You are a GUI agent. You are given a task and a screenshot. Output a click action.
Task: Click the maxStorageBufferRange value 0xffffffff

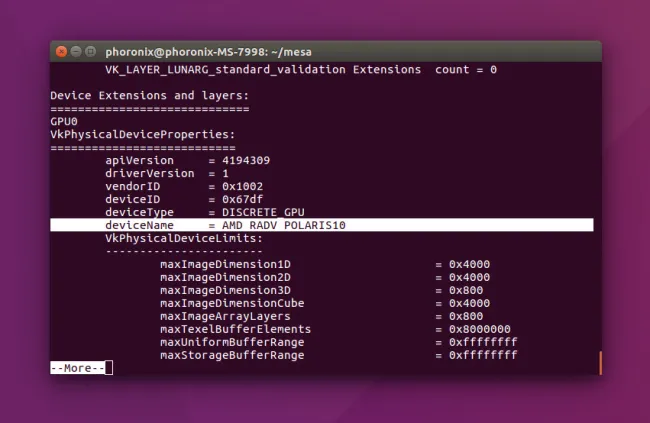click(483, 355)
